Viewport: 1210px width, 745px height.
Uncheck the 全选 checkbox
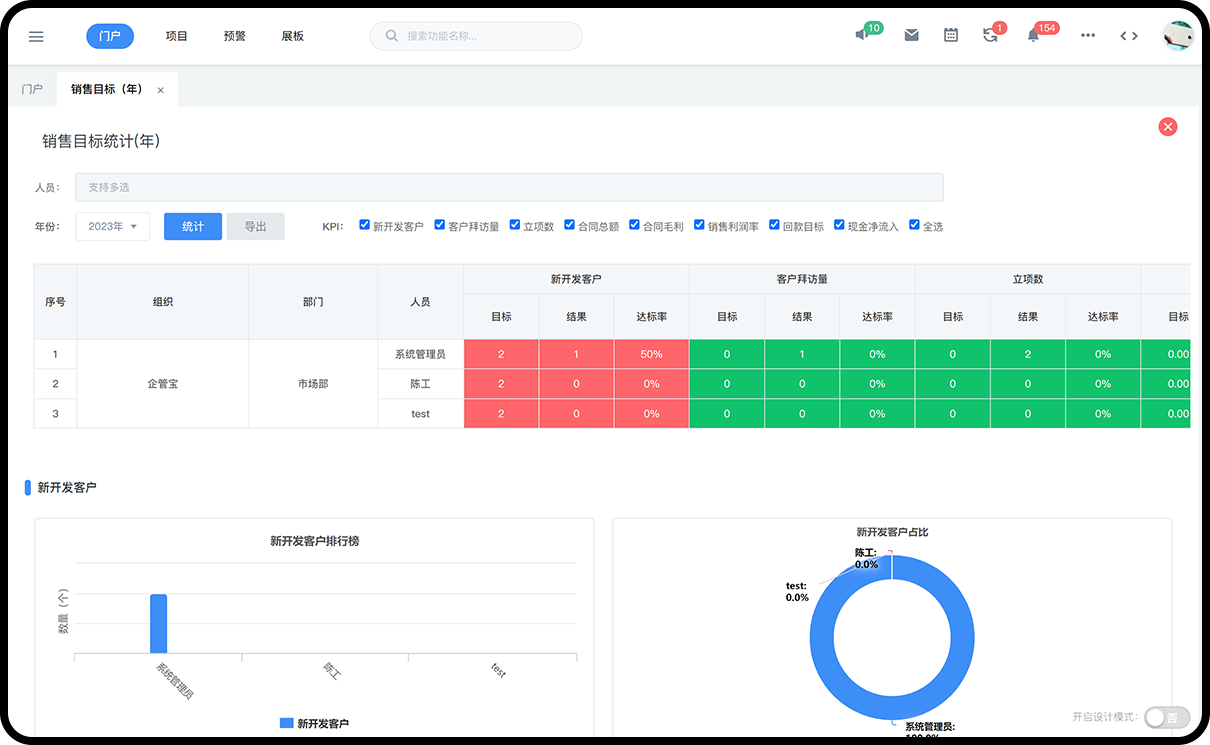(x=915, y=225)
